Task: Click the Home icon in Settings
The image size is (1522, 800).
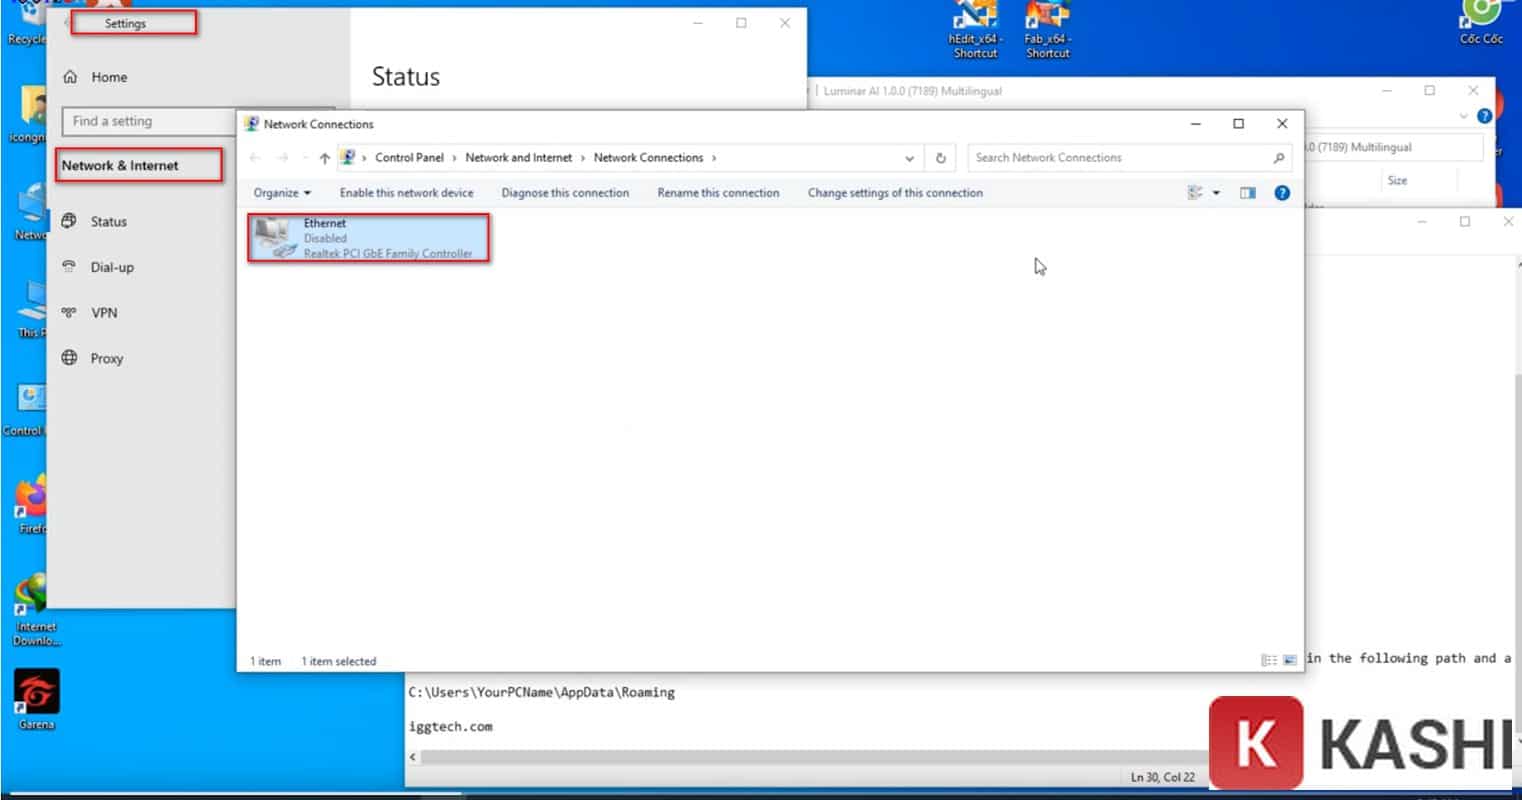Action: pos(70,77)
